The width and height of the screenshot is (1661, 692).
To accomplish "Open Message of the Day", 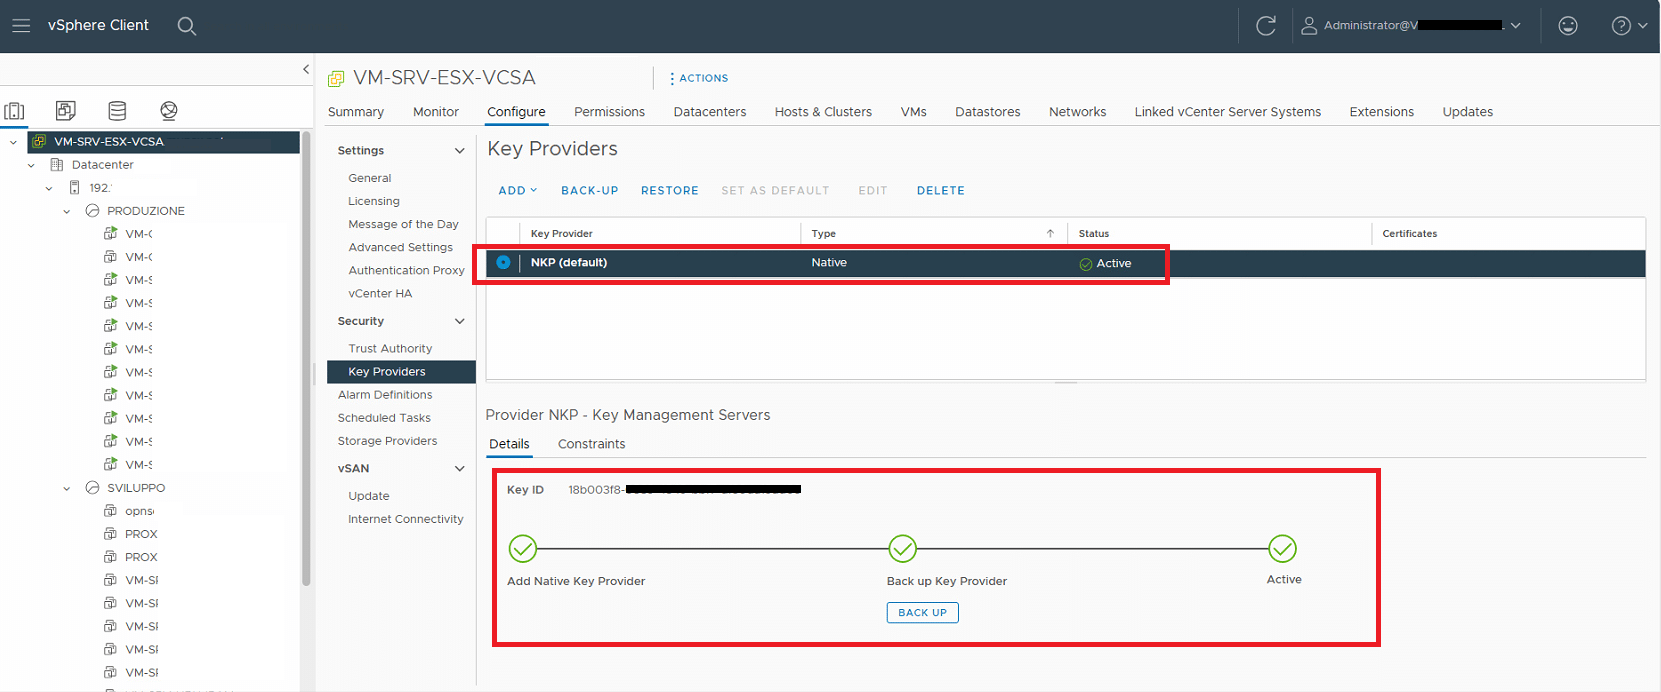I will point(403,224).
